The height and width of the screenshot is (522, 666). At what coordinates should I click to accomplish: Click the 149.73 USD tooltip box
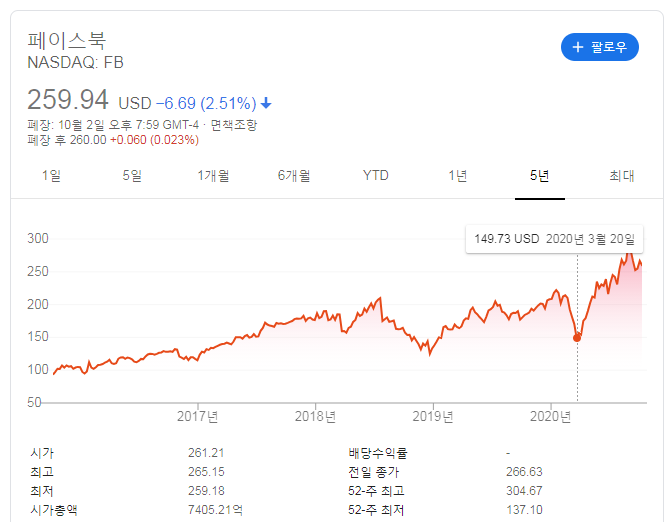point(554,239)
